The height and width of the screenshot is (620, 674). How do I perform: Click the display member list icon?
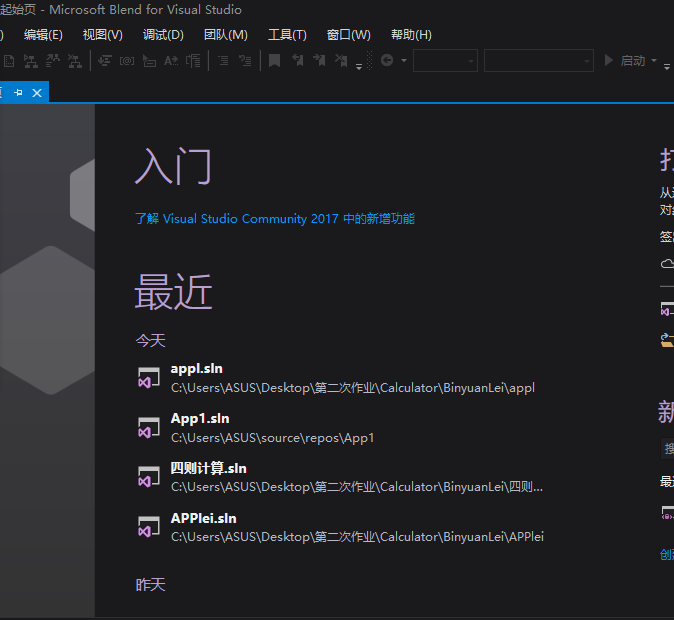pos(104,61)
